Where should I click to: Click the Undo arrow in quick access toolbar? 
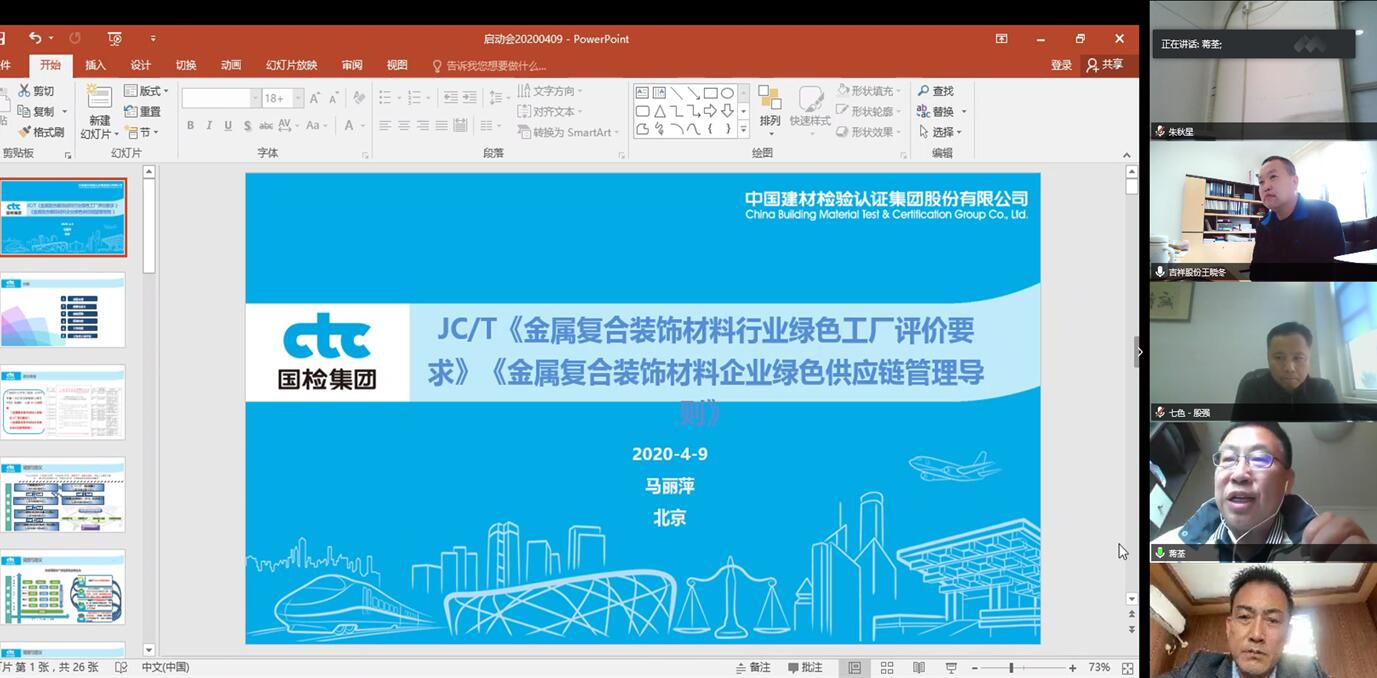pos(35,38)
